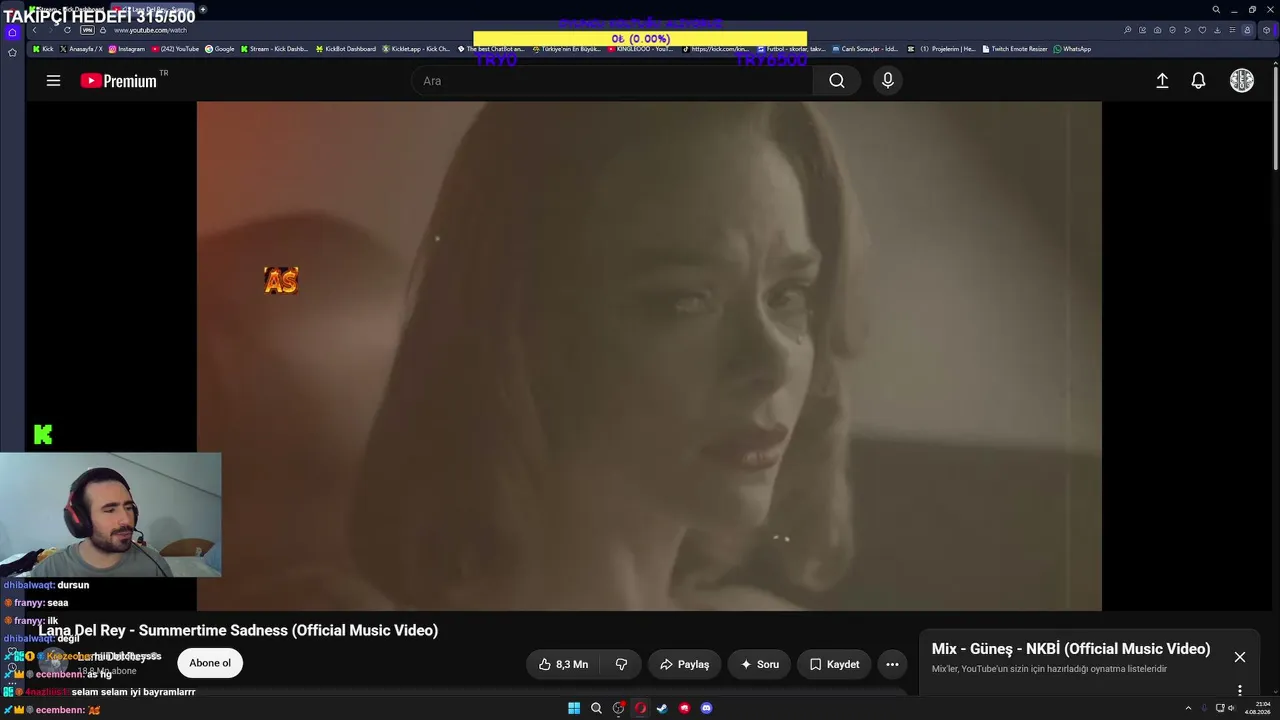Image resolution: width=1280 pixels, height=720 pixels.
Task: Open the Anasayfa / X bookmark
Action: [81, 49]
